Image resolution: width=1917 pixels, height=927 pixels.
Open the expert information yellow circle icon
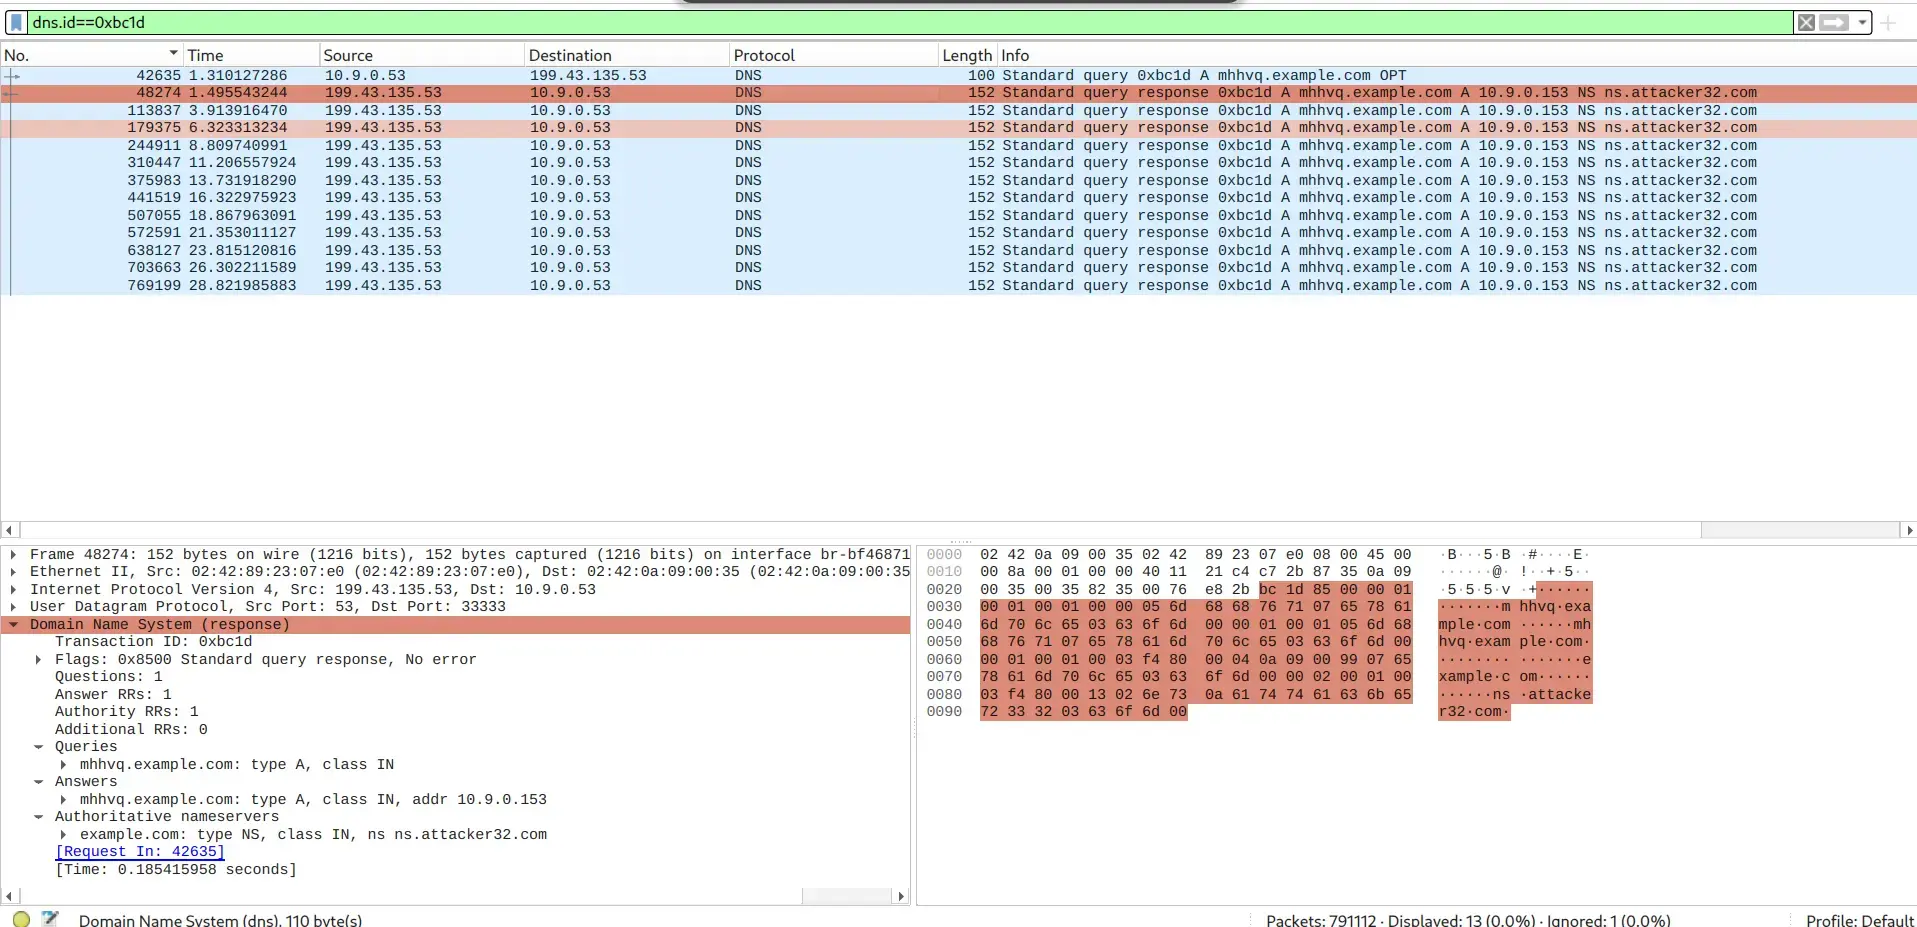[21, 919]
